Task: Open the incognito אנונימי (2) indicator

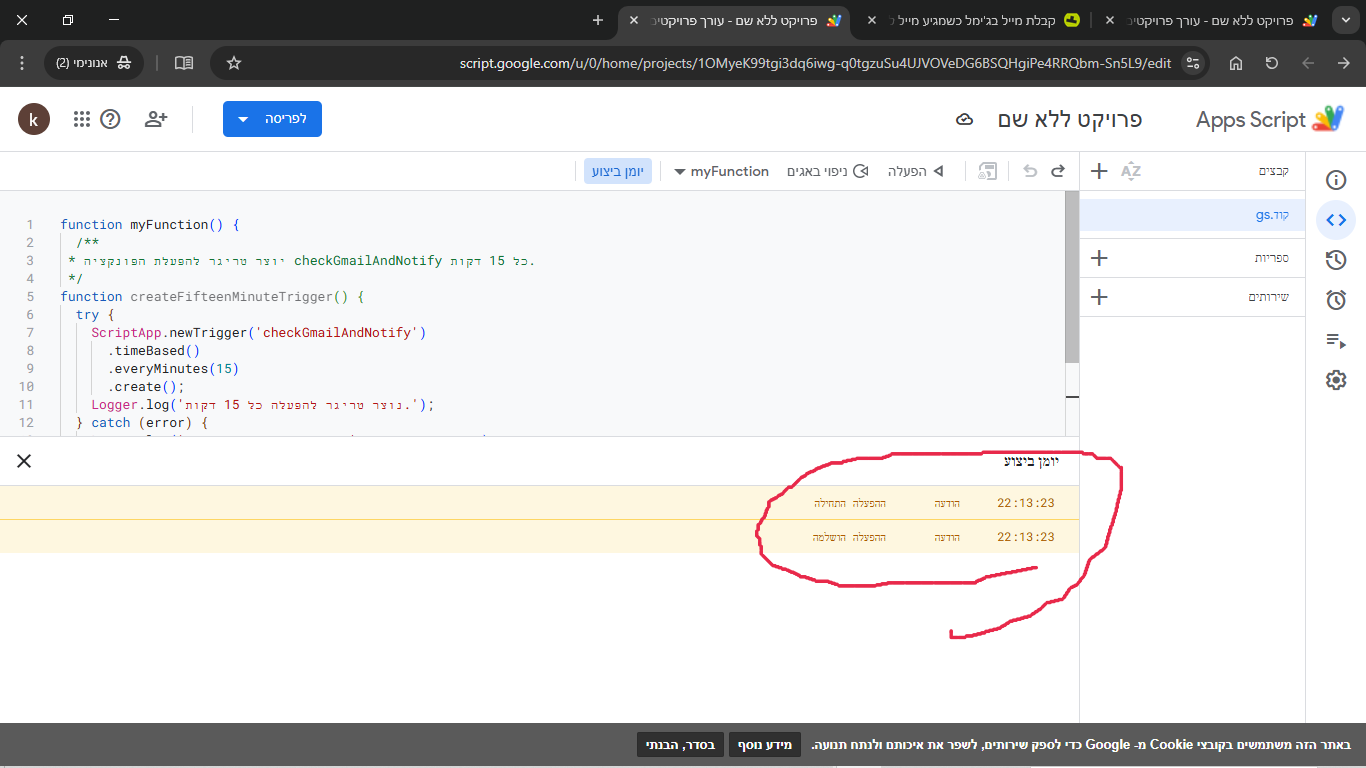Action: 96,63
